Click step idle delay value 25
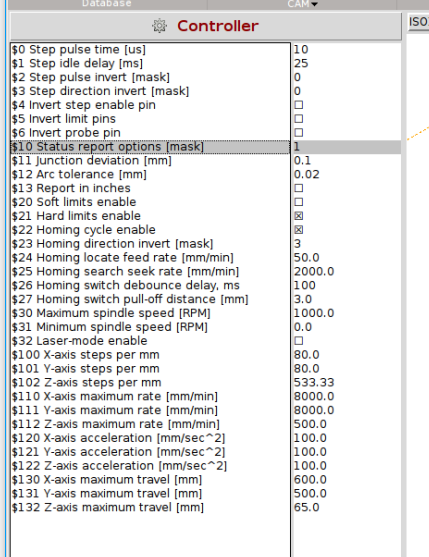 click(x=301, y=64)
